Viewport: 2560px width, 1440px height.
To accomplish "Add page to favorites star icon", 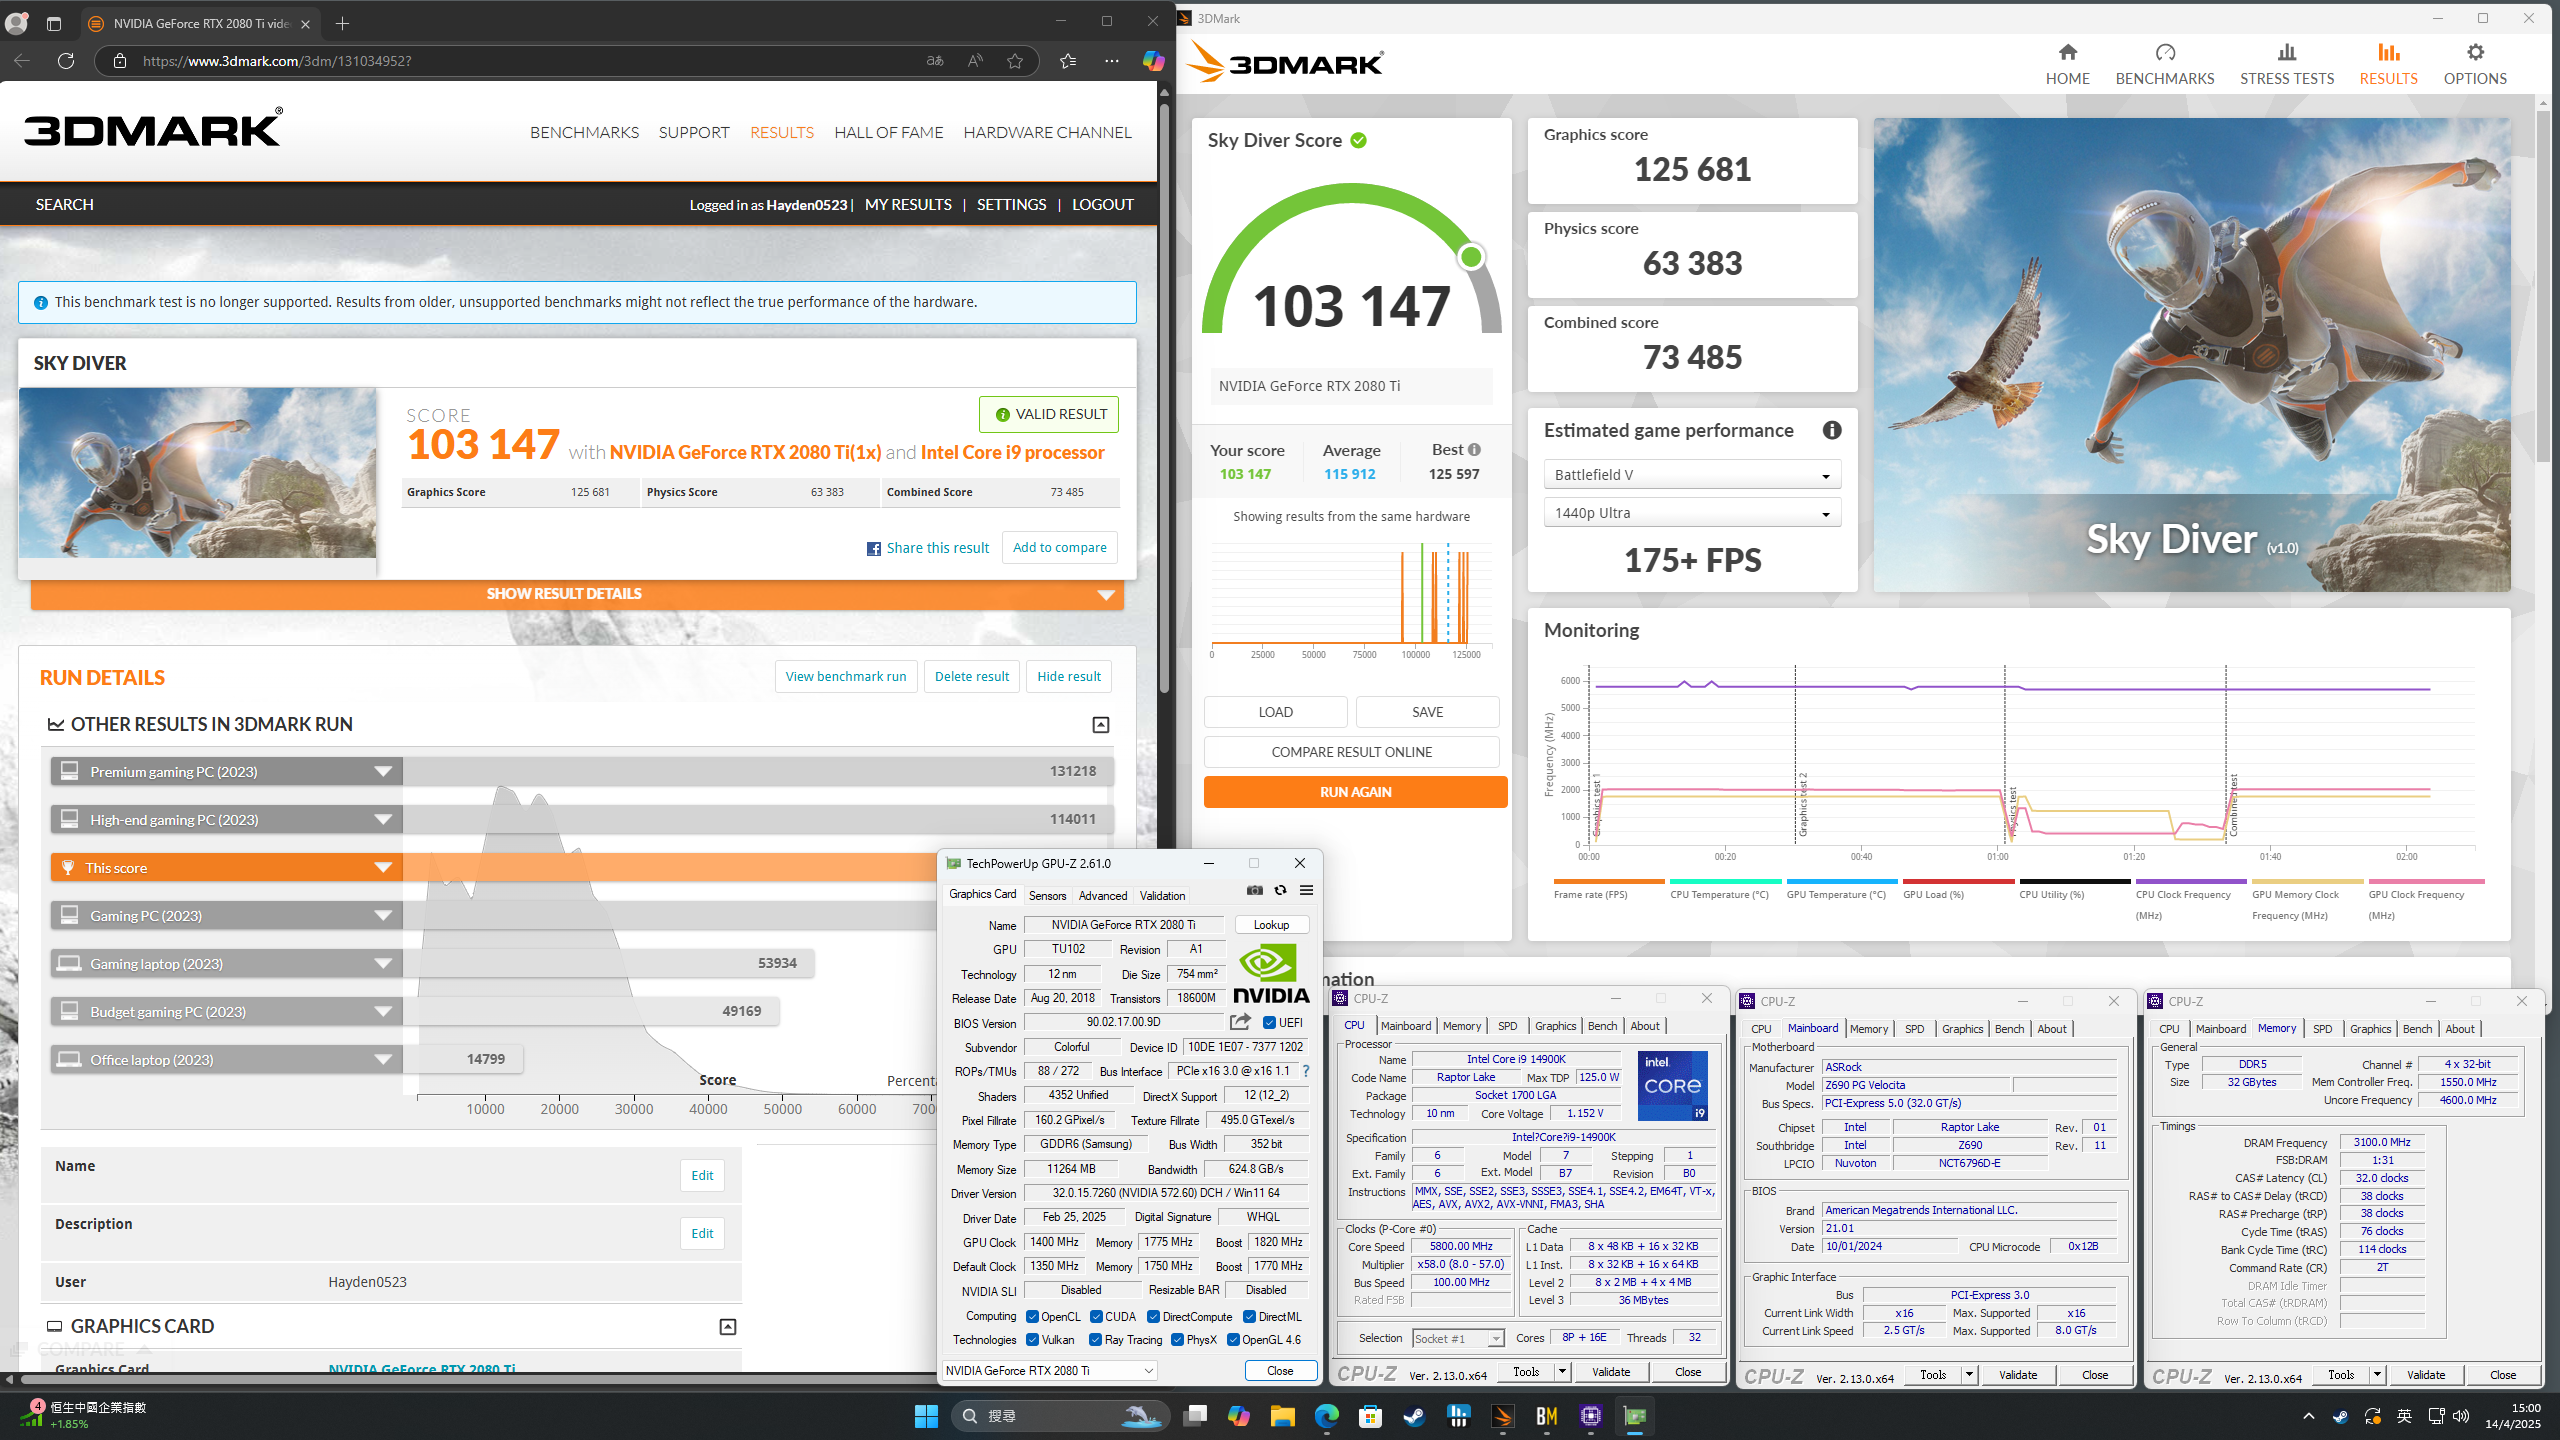I will 1015,61.
